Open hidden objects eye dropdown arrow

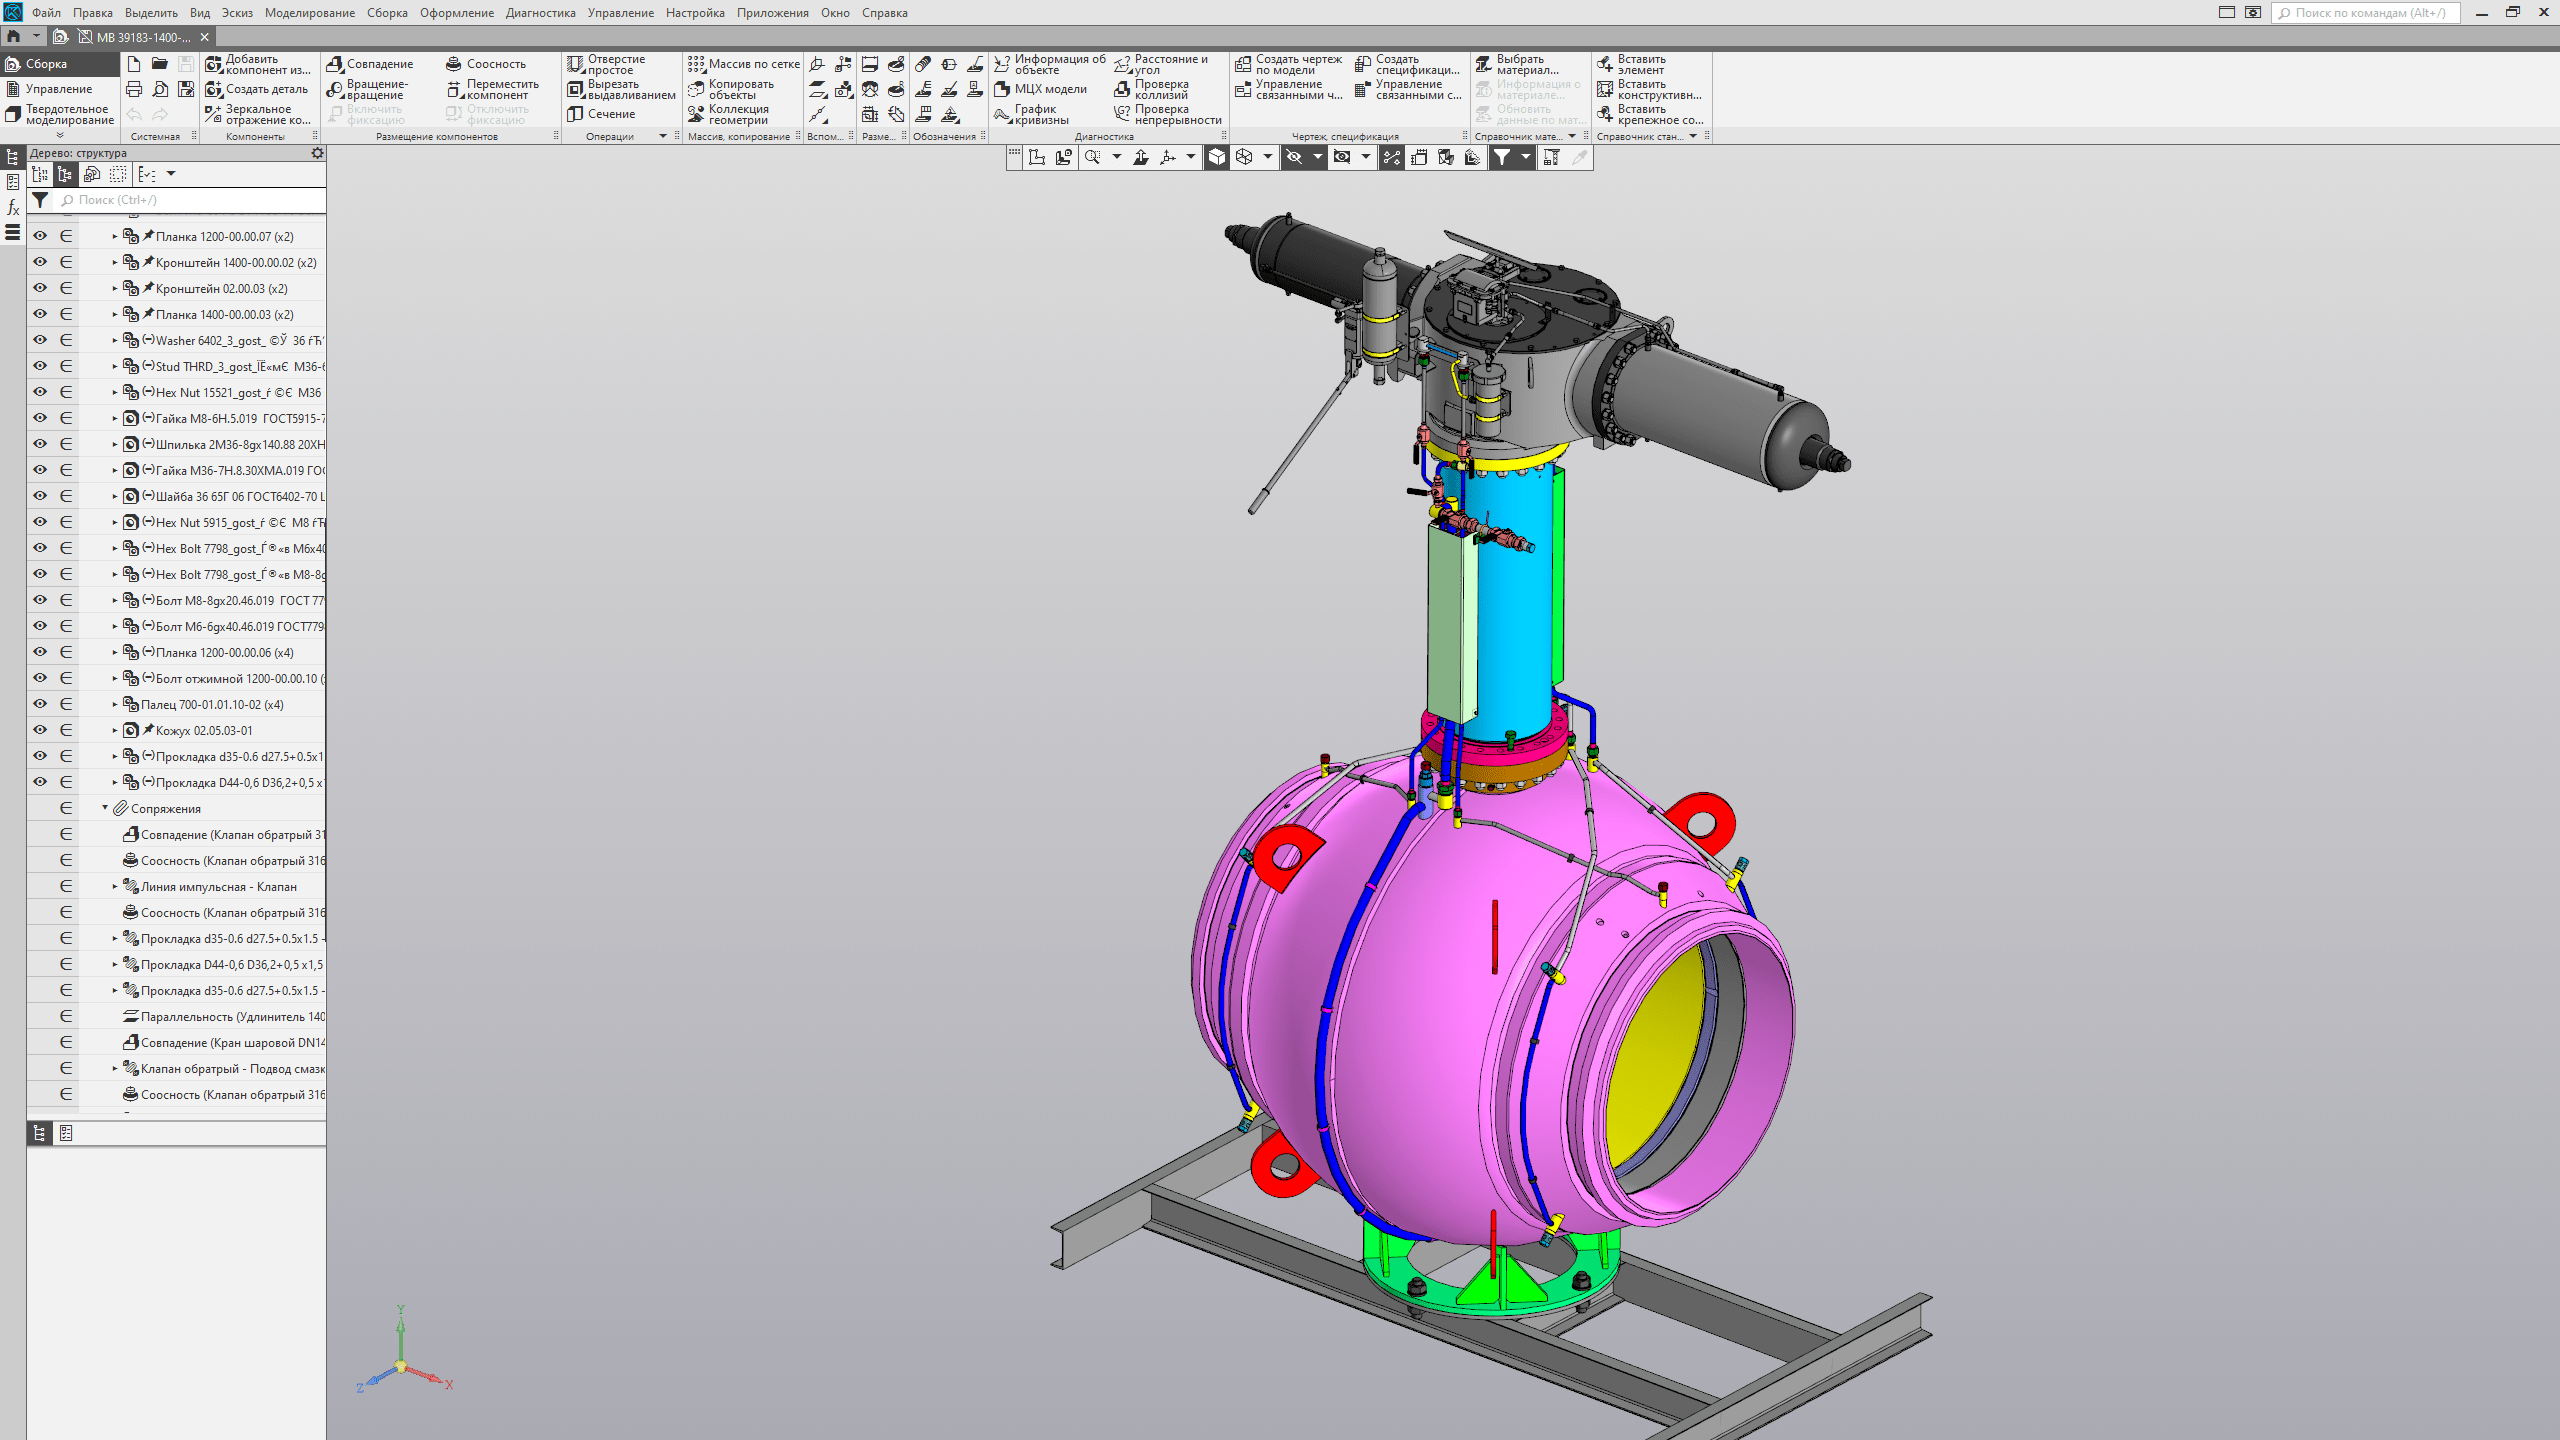(1317, 157)
